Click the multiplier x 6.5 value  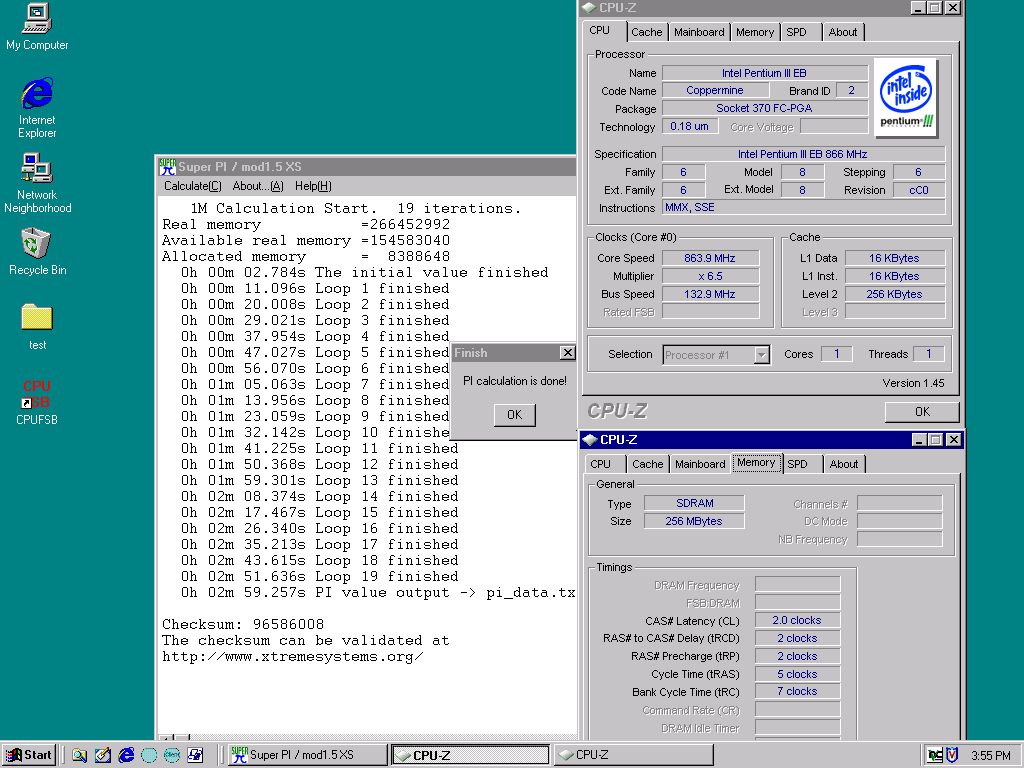(x=711, y=276)
